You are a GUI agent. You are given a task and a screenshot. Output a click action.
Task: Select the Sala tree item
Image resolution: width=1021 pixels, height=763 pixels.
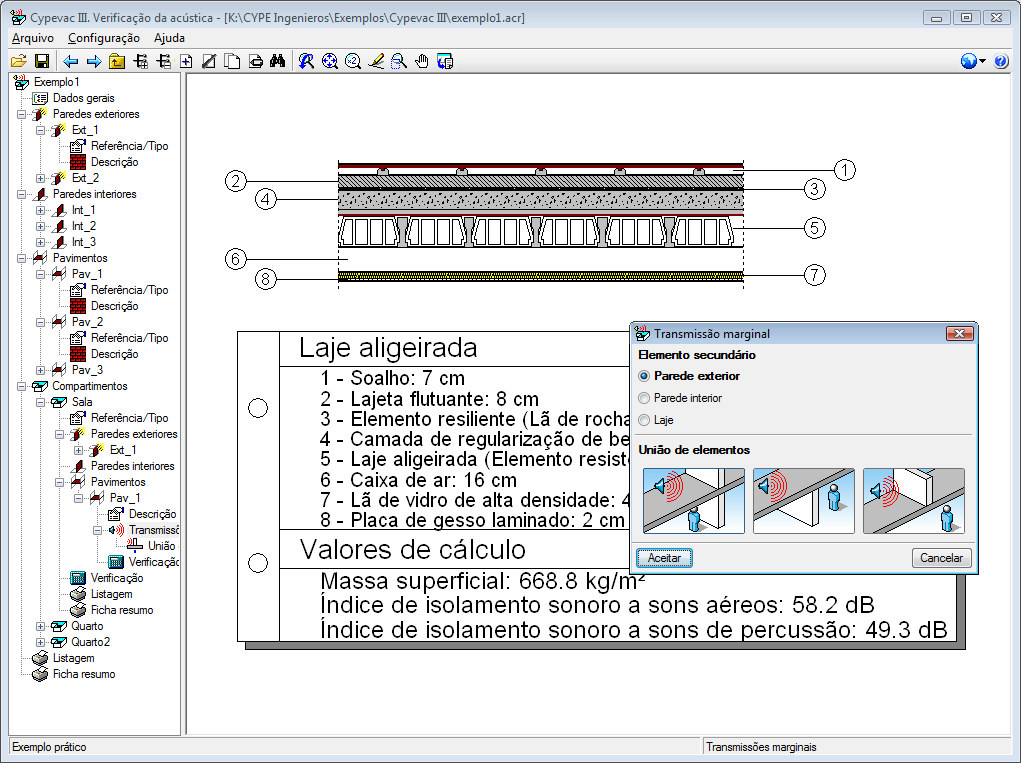[x=82, y=402]
